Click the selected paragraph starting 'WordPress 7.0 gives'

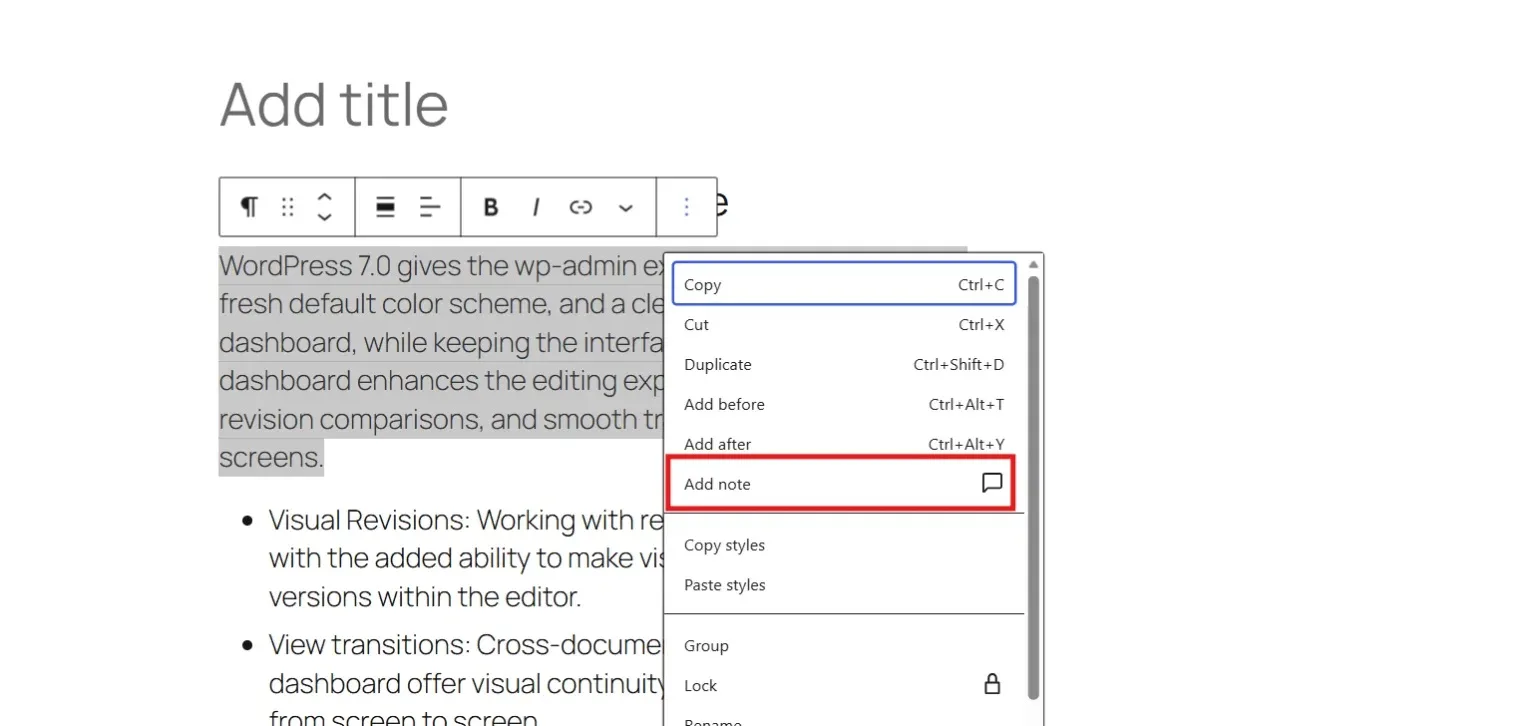click(440, 361)
